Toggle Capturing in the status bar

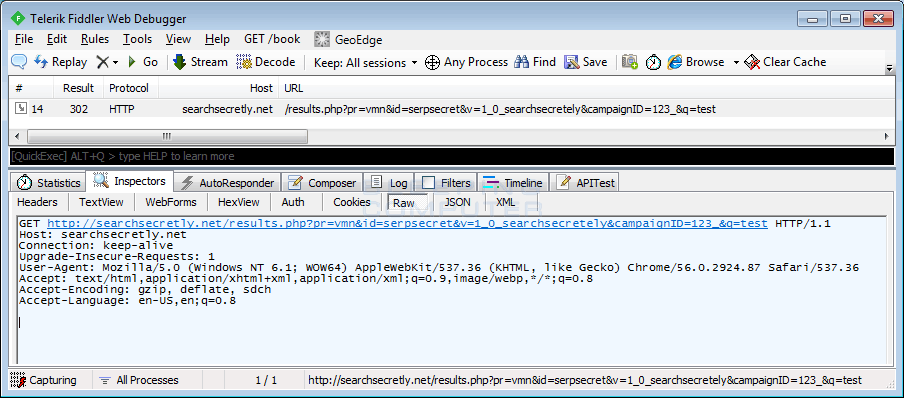click(x=44, y=380)
